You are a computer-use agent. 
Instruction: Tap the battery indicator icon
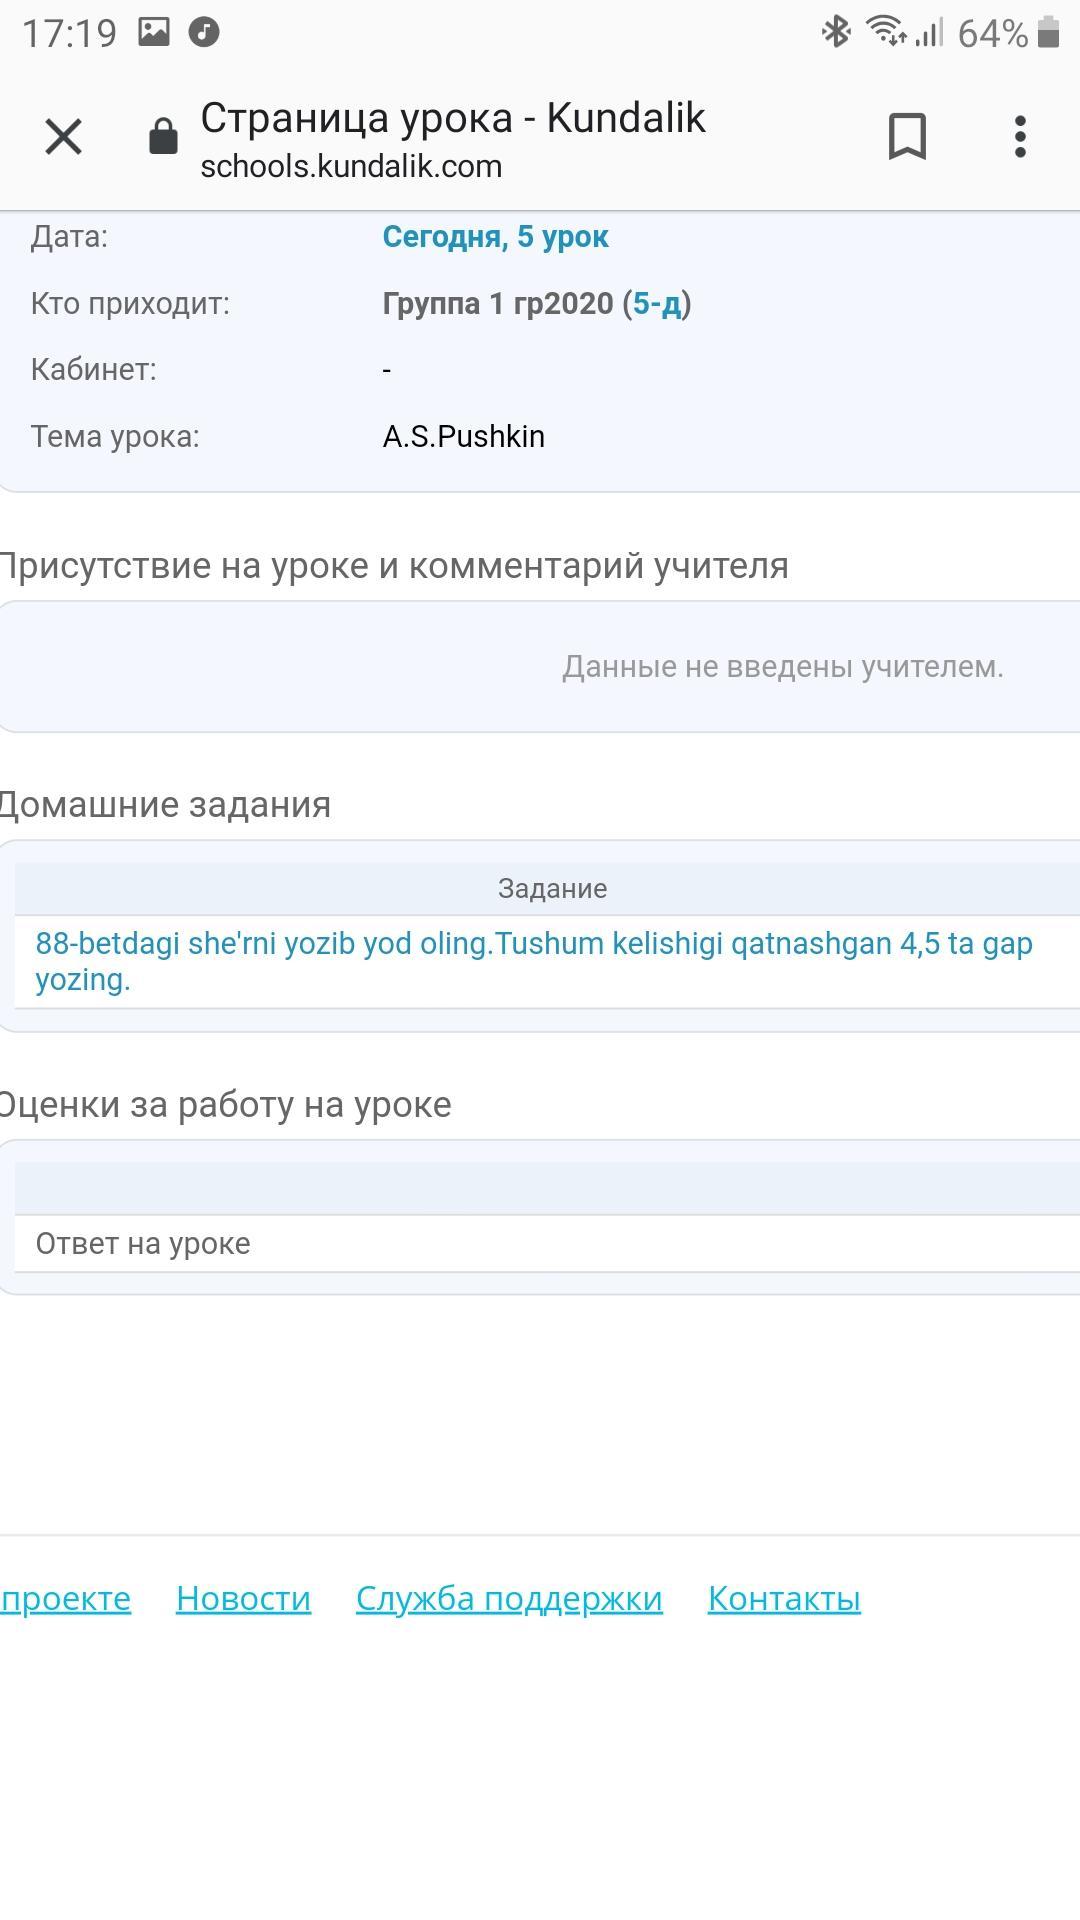1048,32
